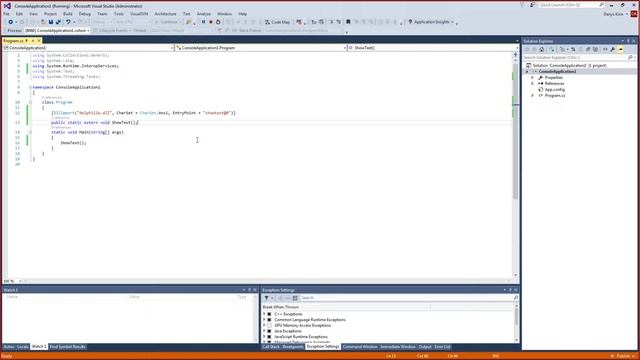Pause debugging with Break All button
This screenshot has height=360, width=640.
pos(203,22)
